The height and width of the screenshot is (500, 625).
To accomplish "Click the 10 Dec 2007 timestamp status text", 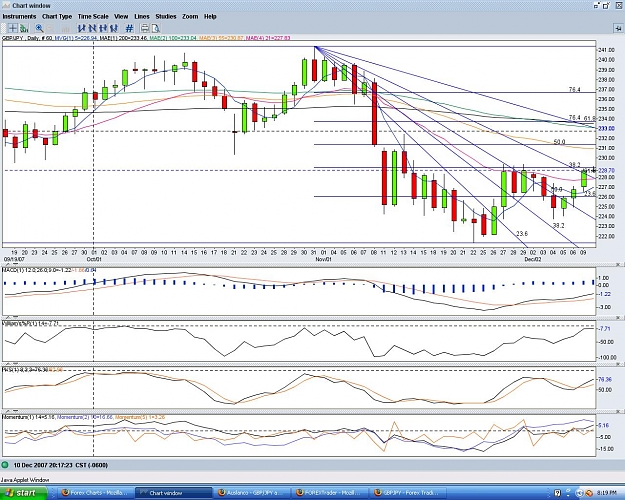I will (x=61, y=465).
